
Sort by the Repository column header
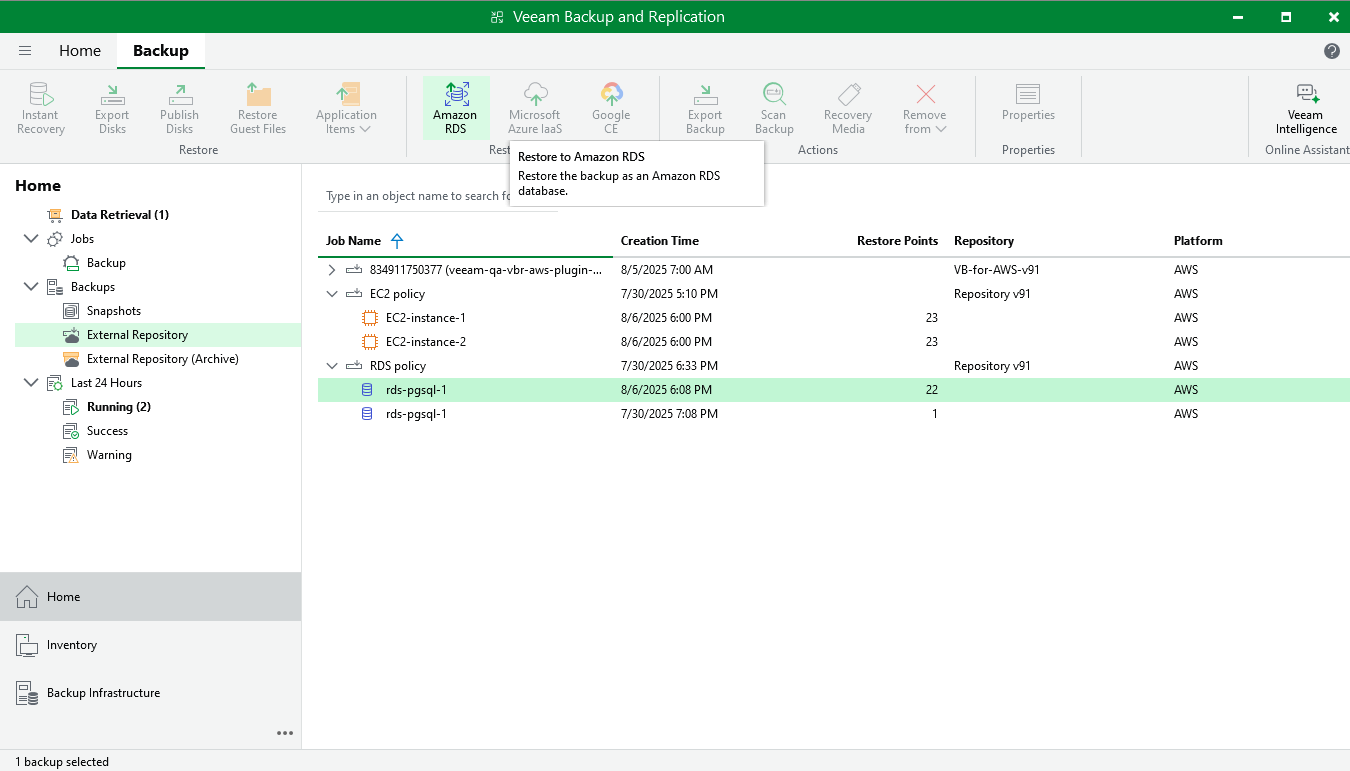tap(984, 241)
